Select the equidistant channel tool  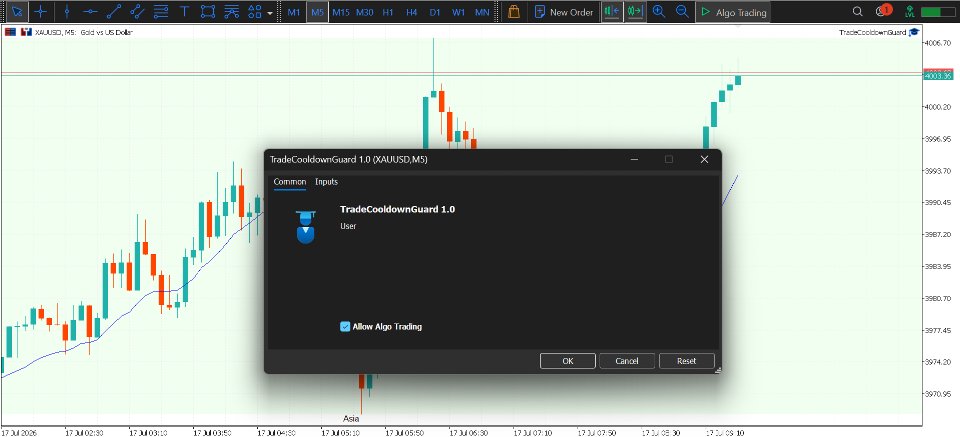point(137,12)
